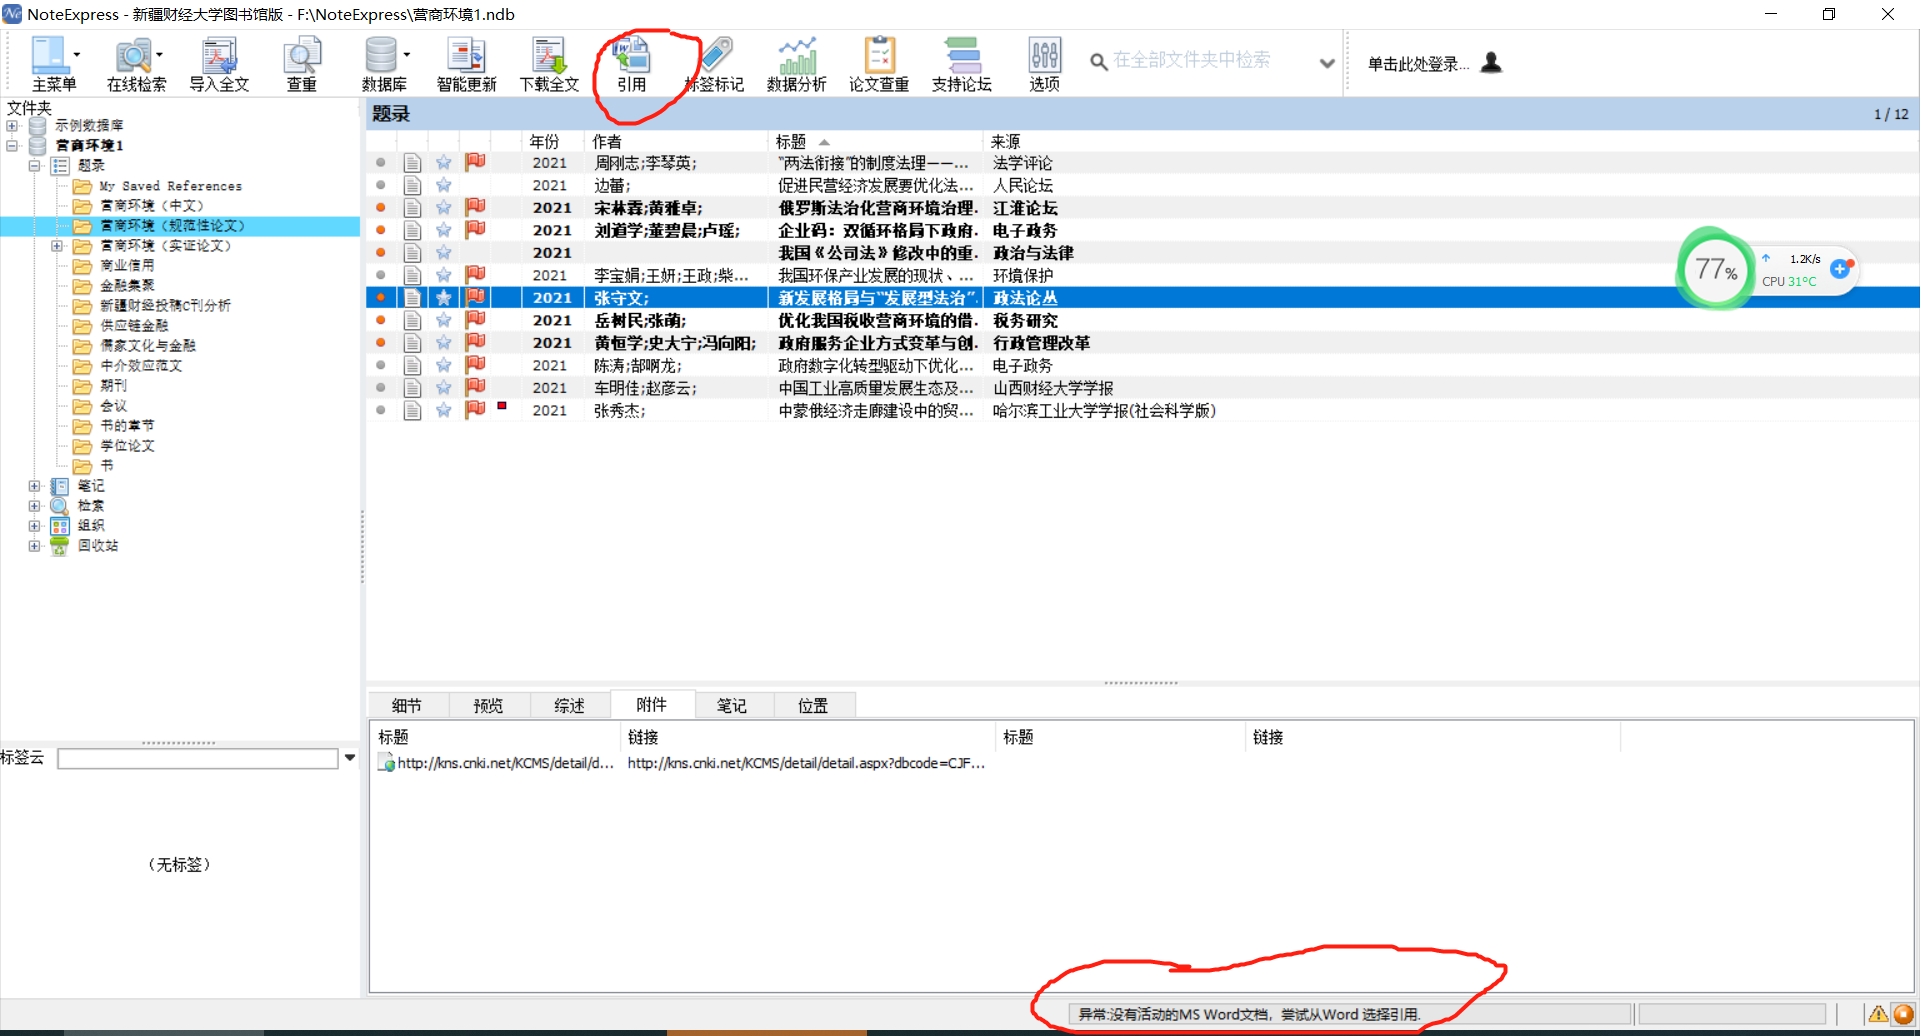Open the 标签云 tag cloud dropdown arrow

click(x=350, y=758)
